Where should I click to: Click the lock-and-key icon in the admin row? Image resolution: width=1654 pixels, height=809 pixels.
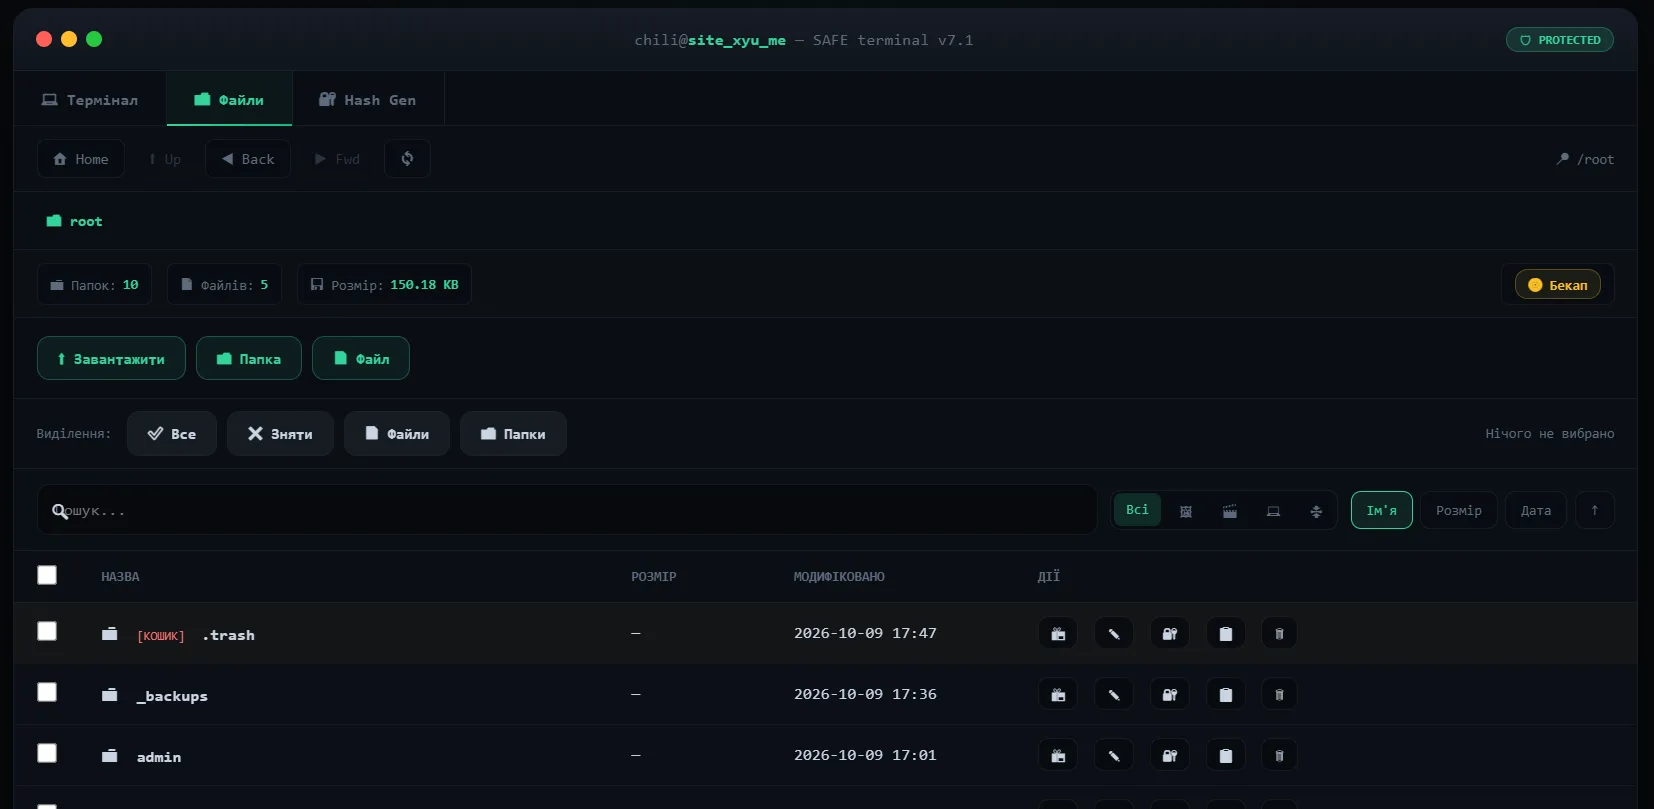pyautogui.click(x=1170, y=756)
